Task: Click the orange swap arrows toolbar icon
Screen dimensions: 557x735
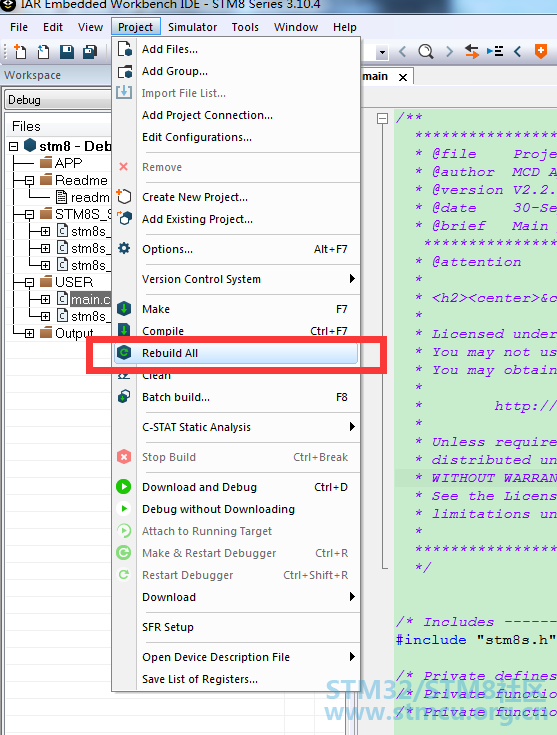Action: pyautogui.click(x=472, y=51)
